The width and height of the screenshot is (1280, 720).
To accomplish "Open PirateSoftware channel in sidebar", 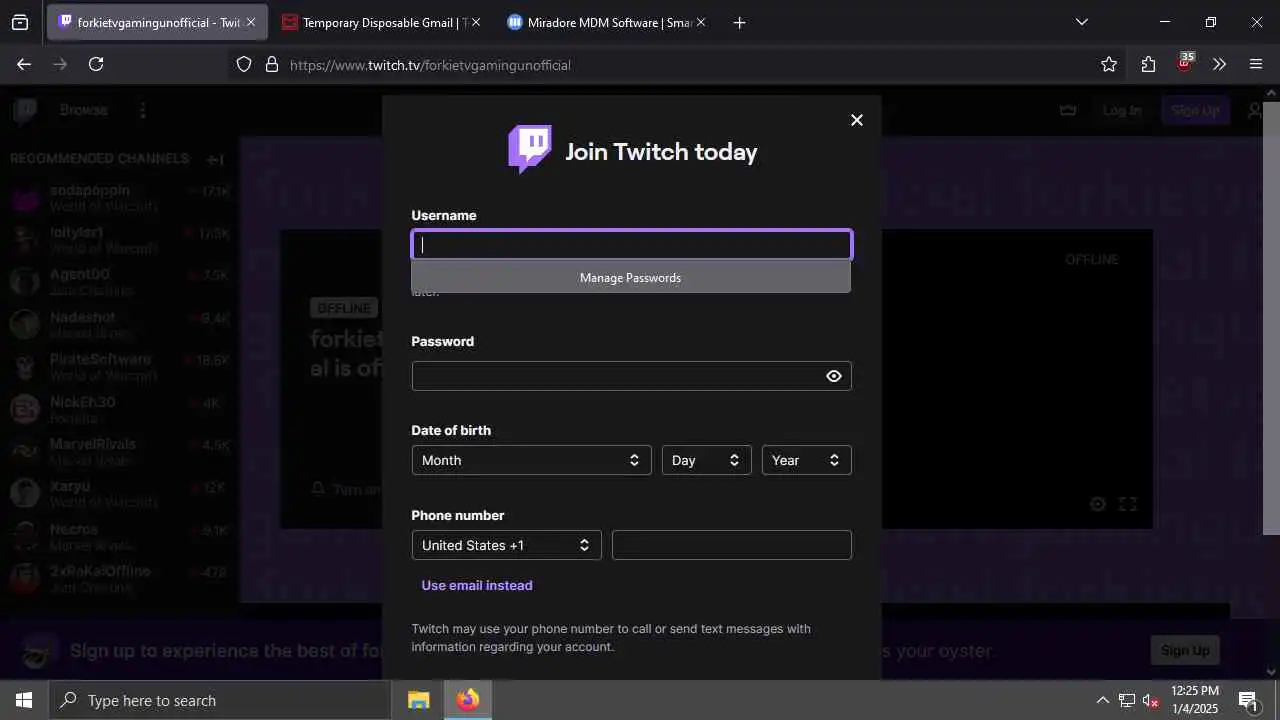I will [x=120, y=367].
